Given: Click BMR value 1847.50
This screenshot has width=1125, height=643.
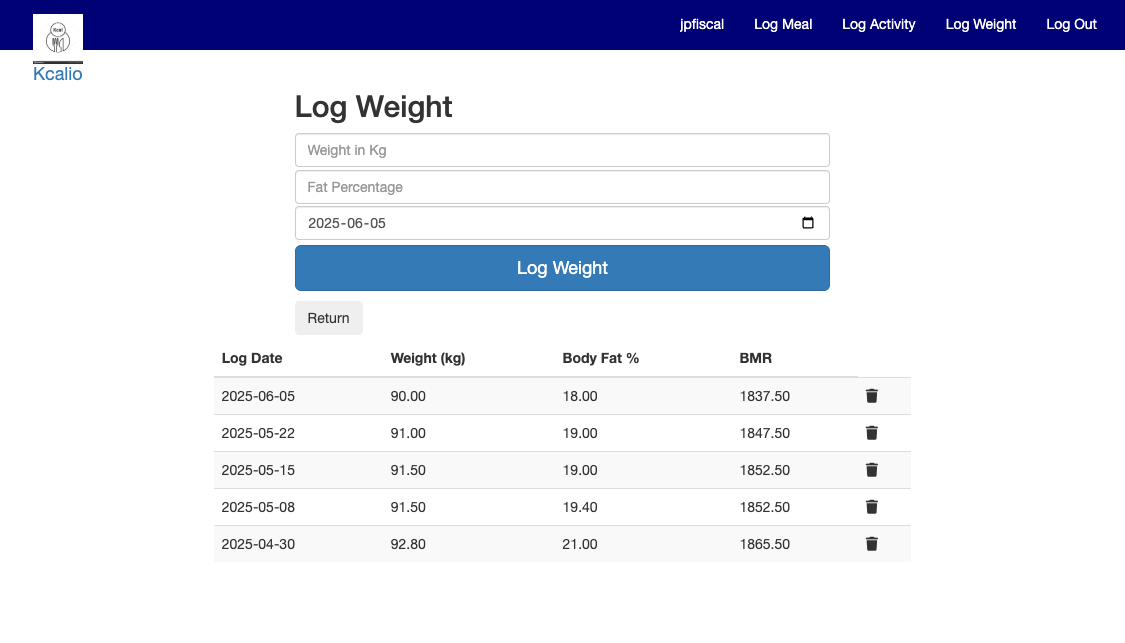Looking at the screenshot, I should (765, 433).
